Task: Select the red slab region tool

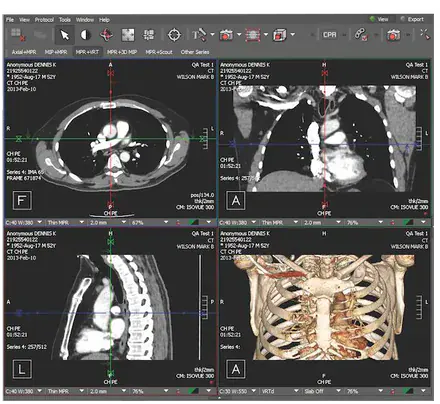Action: [253, 35]
